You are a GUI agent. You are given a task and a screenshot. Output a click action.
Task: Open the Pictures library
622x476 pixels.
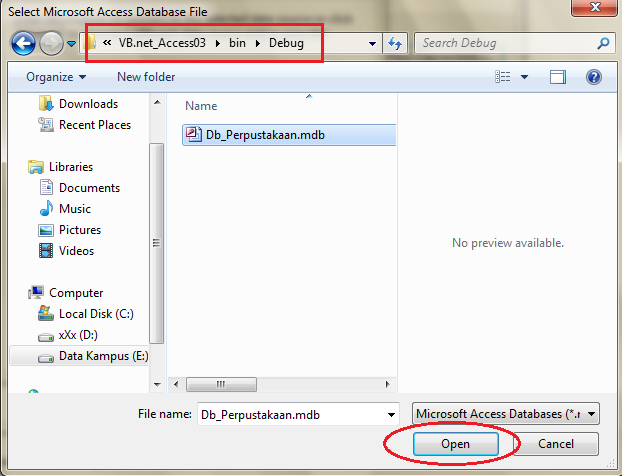pos(80,230)
